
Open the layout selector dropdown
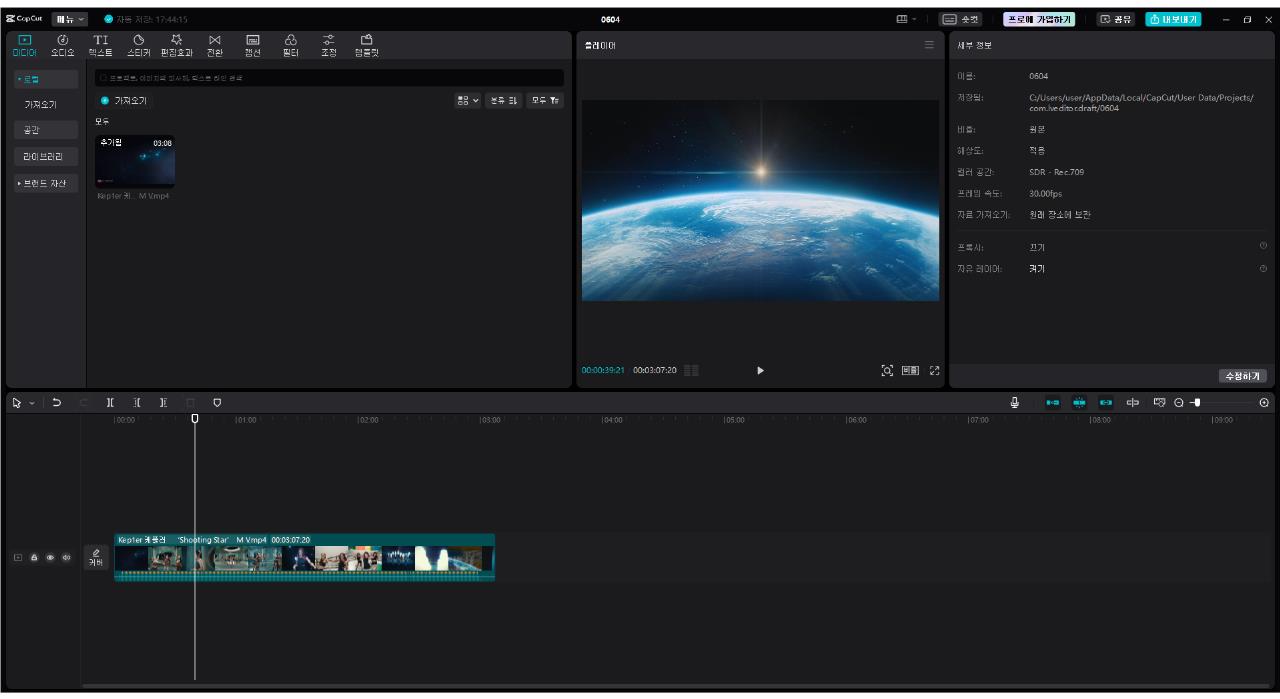point(908,19)
